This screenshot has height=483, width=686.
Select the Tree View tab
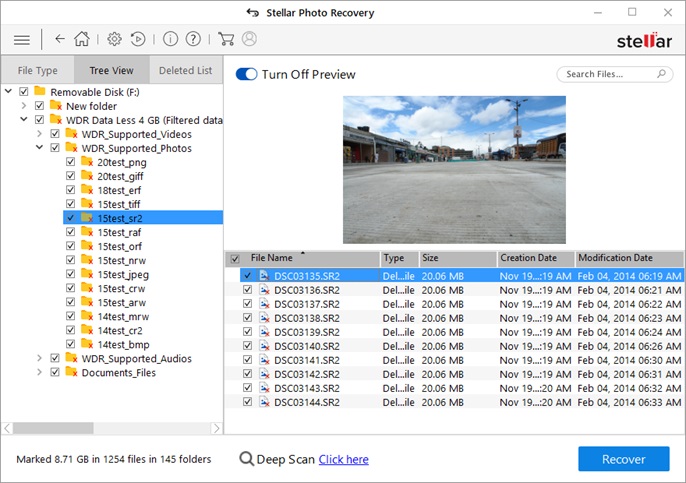112,70
